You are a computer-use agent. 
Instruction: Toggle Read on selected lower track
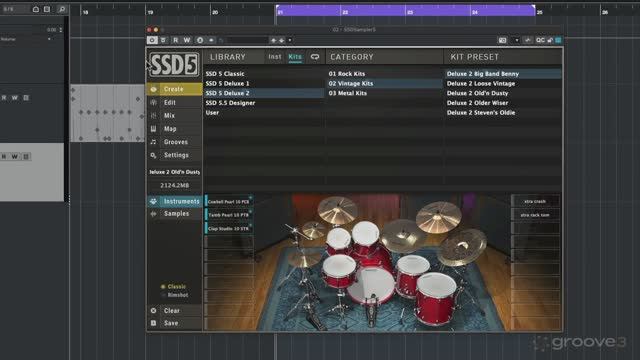(x=4, y=157)
